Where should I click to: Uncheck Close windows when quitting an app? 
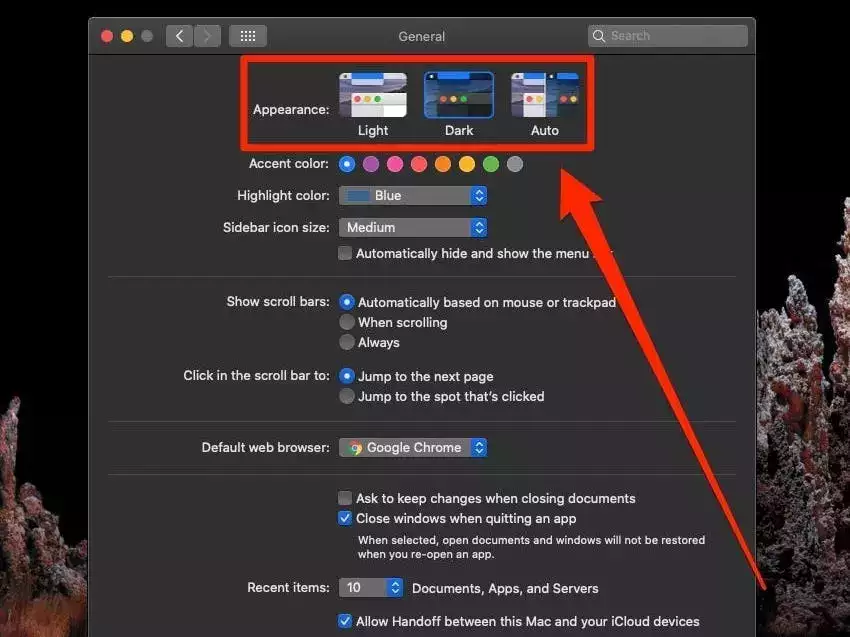point(345,518)
